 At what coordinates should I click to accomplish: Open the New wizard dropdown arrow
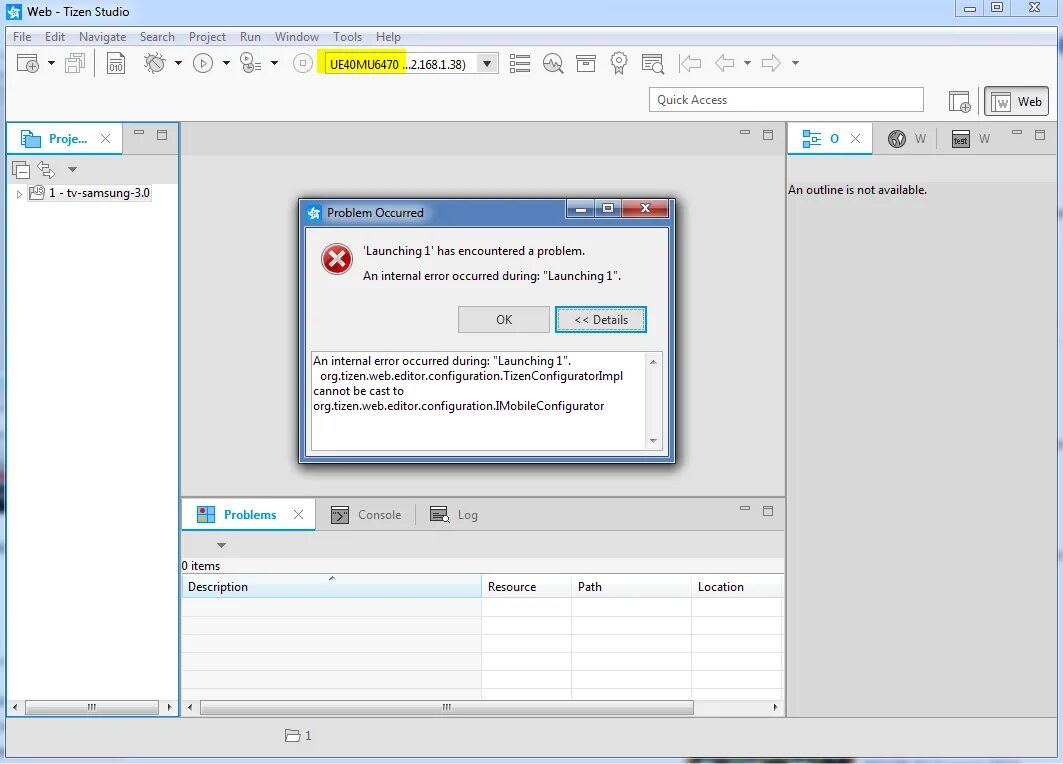51,64
